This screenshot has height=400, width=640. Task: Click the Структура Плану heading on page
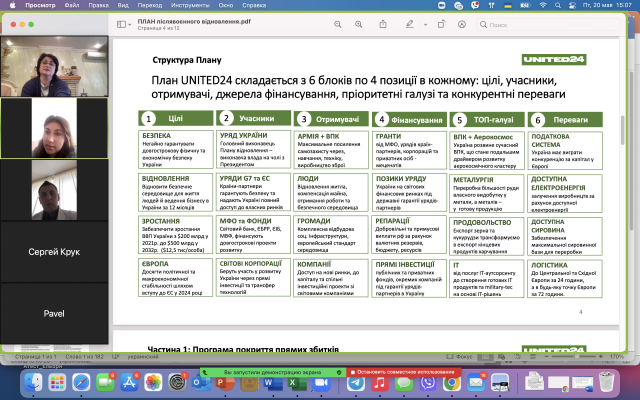187,60
